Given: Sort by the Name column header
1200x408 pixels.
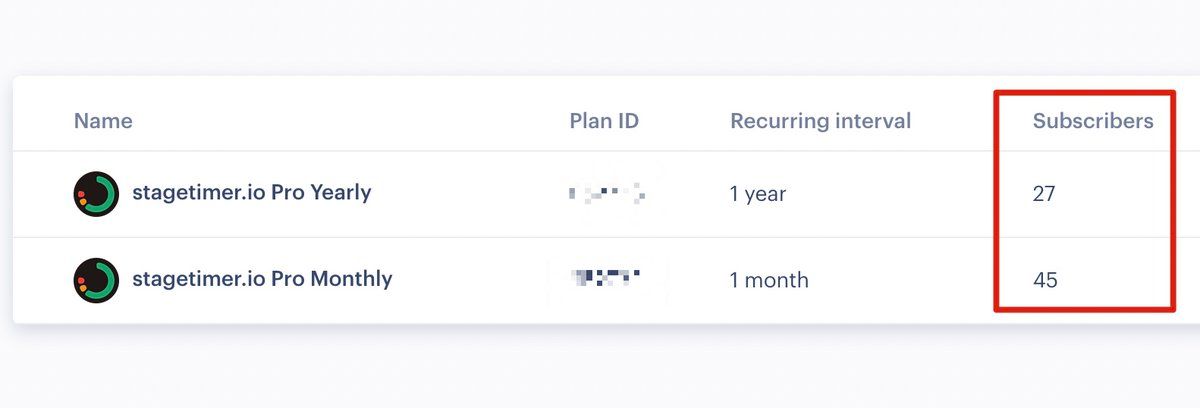Looking at the screenshot, I should click(x=103, y=121).
